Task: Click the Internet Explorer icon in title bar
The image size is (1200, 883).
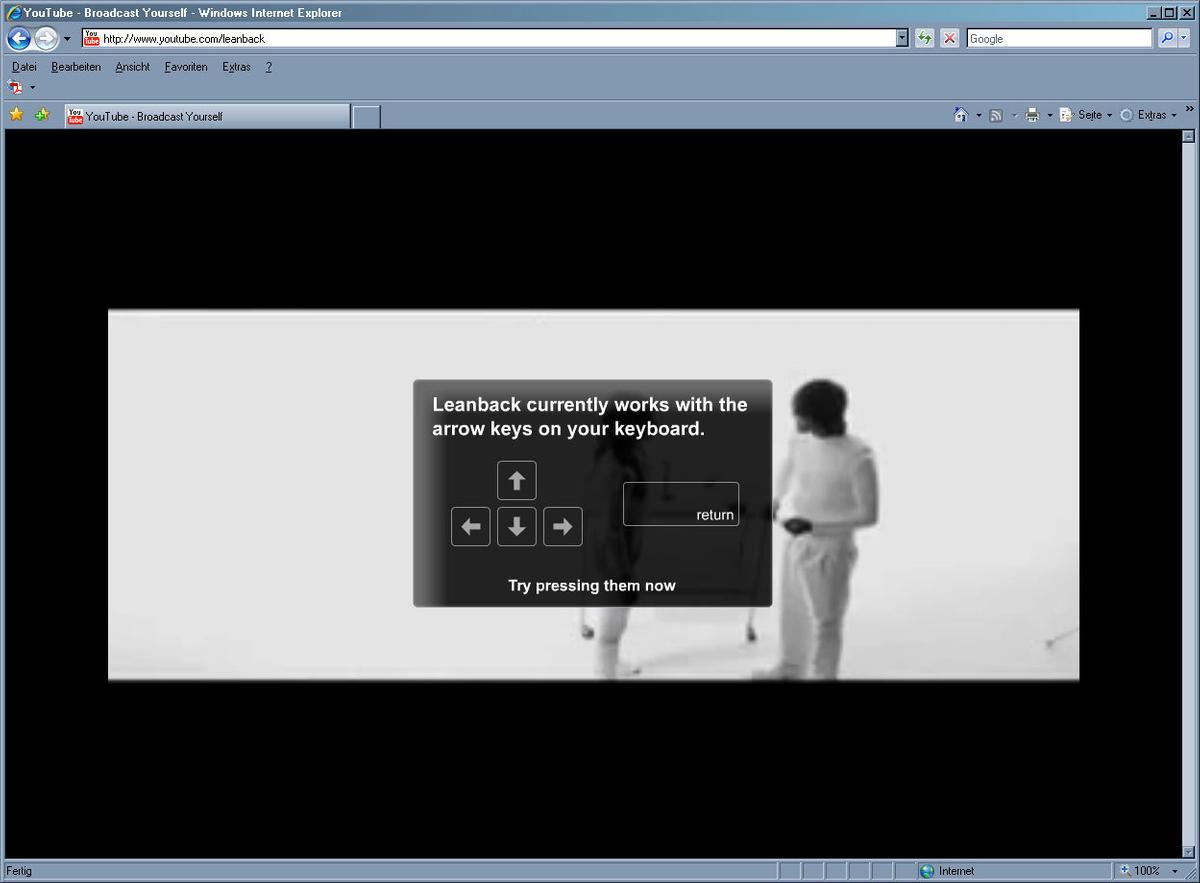Action: [14, 13]
